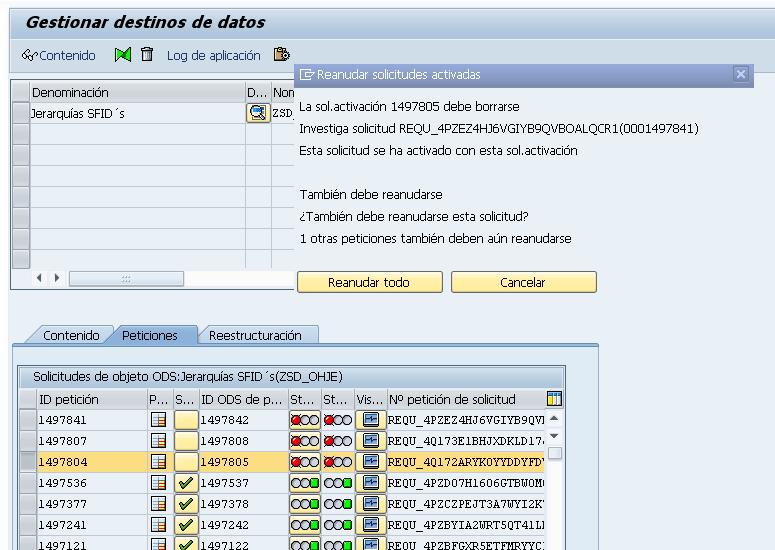The height and width of the screenshot is (550, 775).
Task: Close the Reanudar solicitudes activadas dialog
Action: [740, 74]
